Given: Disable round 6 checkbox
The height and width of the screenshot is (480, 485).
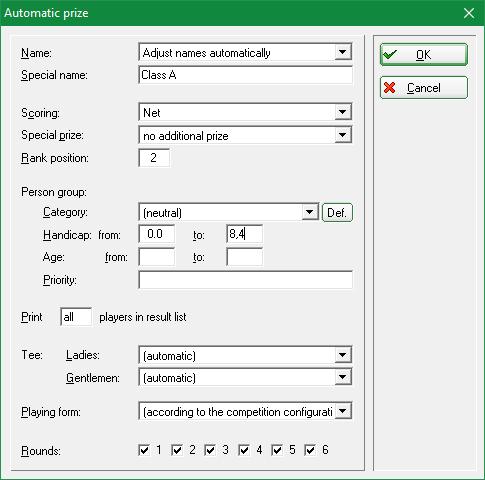Looking at the screenshot, I should coord(310,450).
